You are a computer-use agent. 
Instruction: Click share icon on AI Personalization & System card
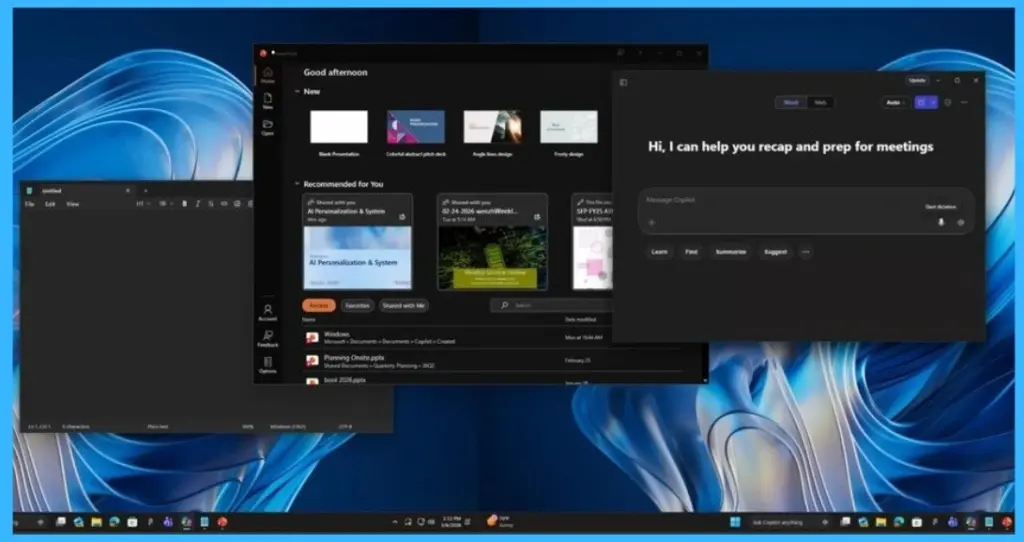pyautogui.click(x=402, y=217)
